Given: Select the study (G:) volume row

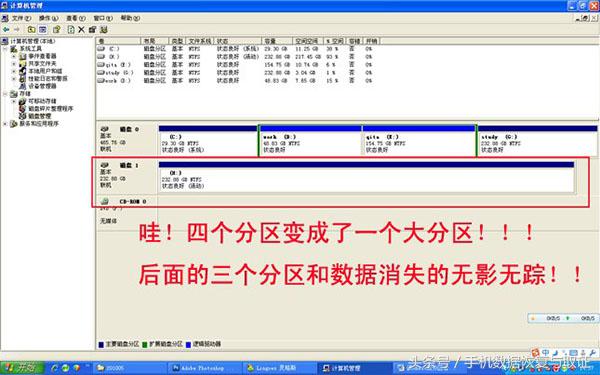Looking at the screenshot, I should pos(235,73).
